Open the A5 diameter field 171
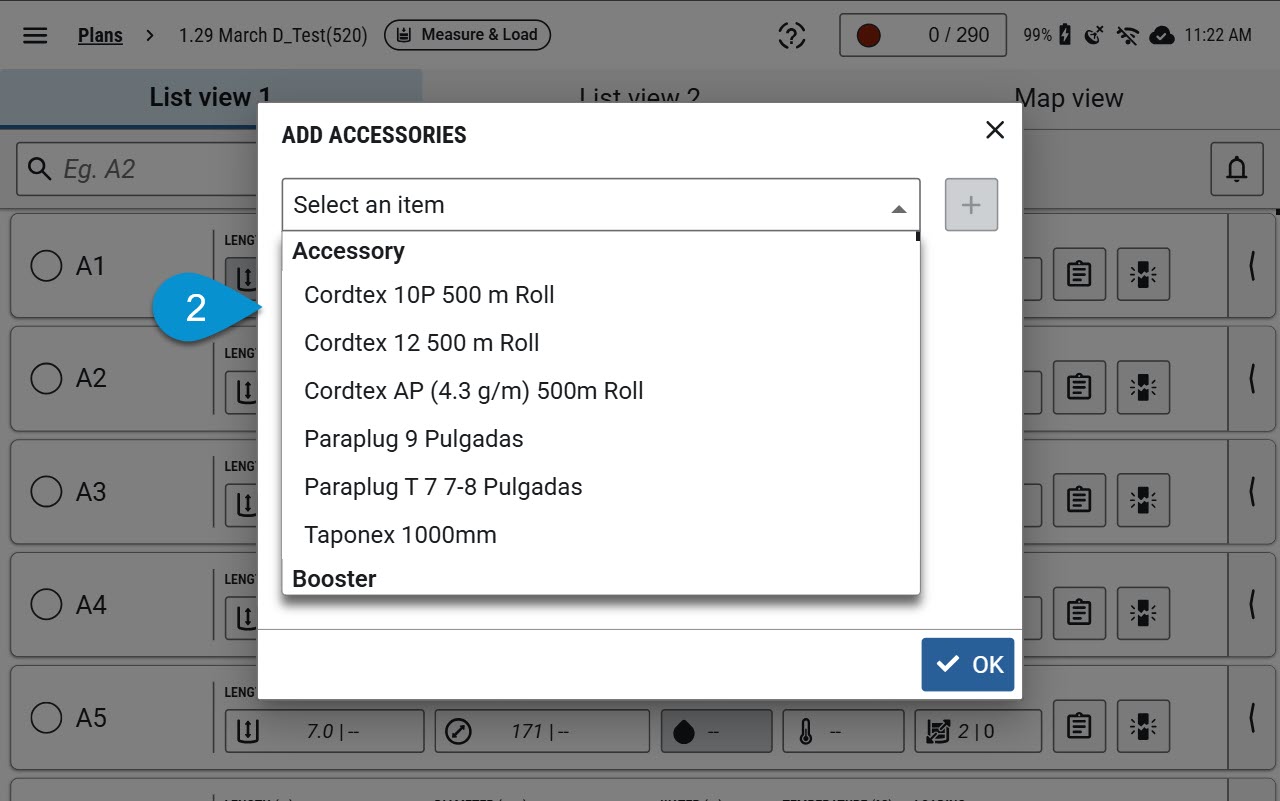The image size is (1280, 801). (543, 731)
